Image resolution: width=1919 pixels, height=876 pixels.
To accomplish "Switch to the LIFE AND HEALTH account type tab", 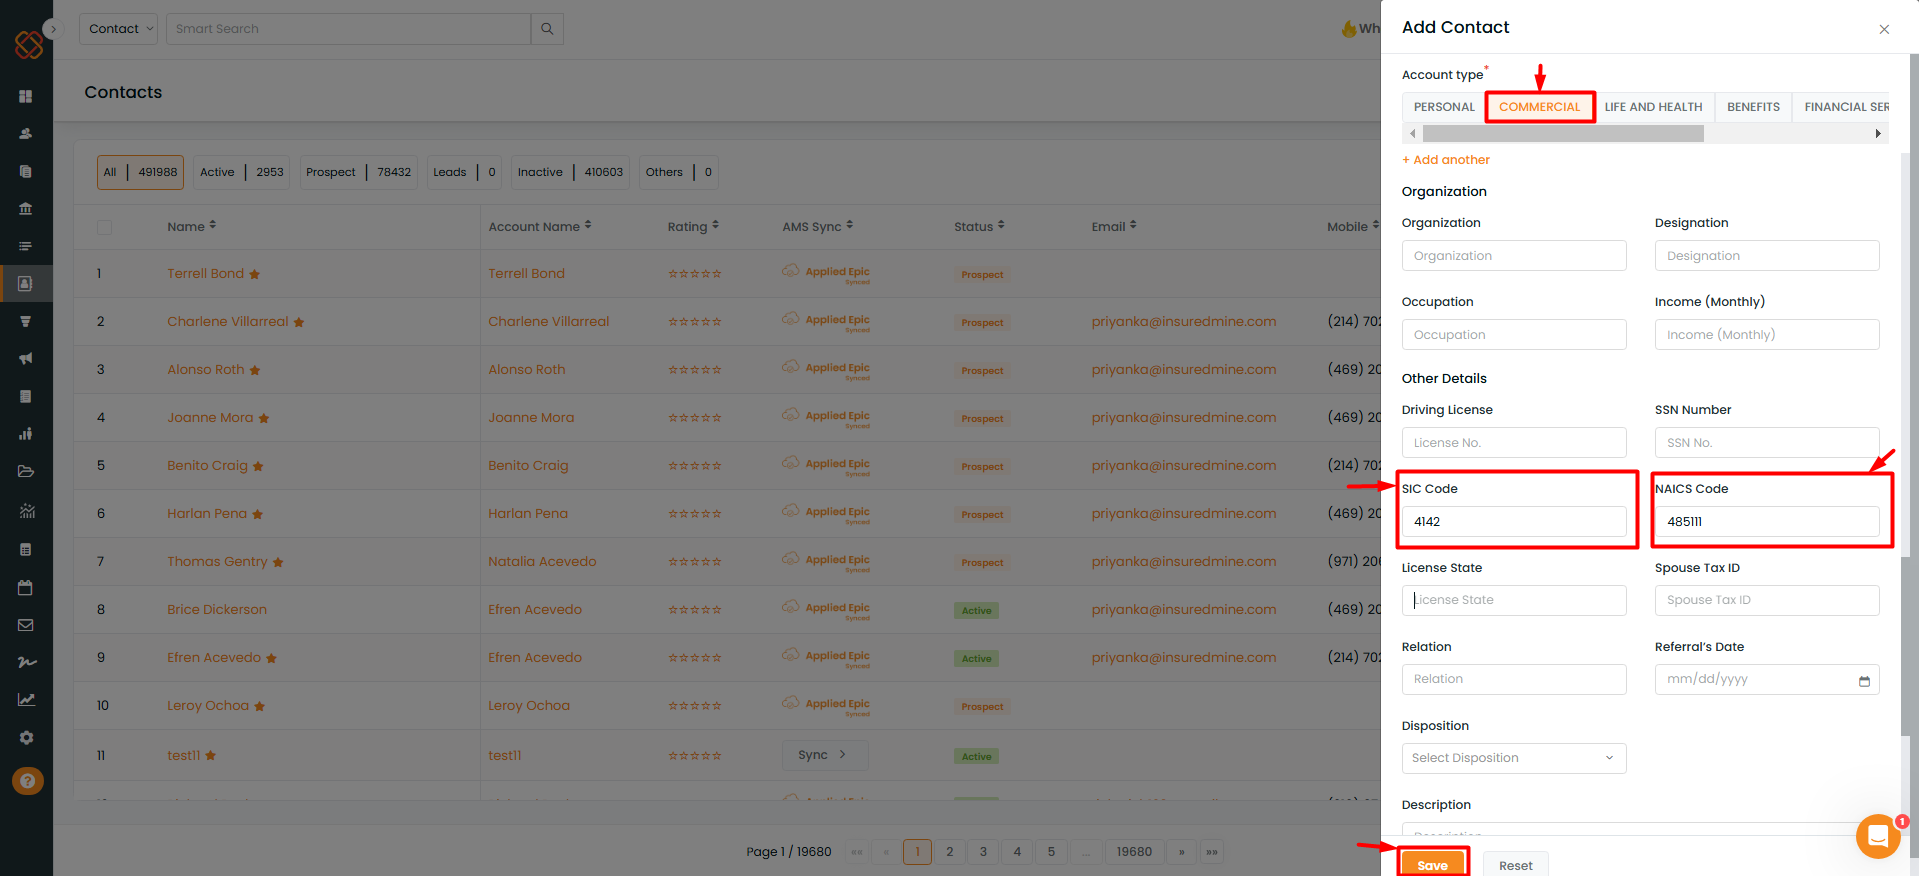I will [1653, 107].
